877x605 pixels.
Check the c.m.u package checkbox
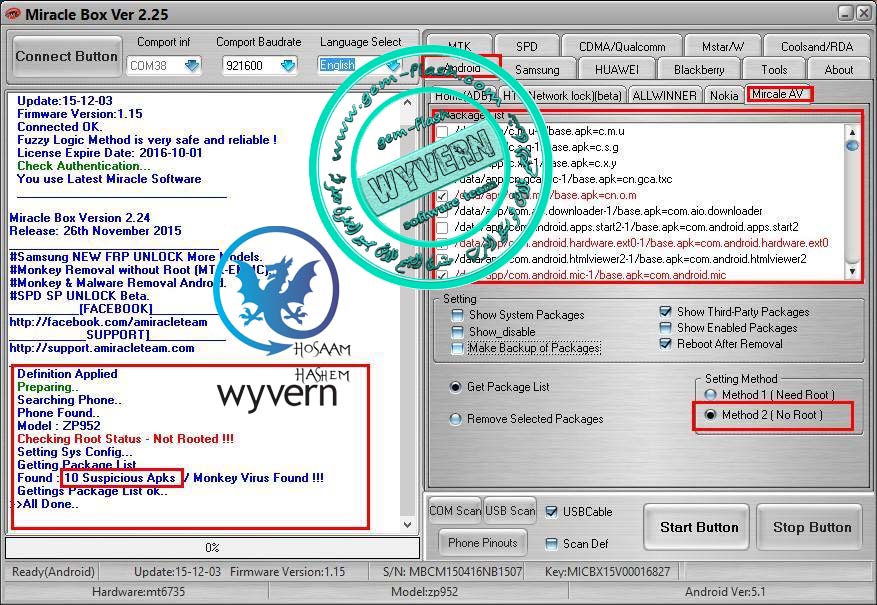click(442, 131)
